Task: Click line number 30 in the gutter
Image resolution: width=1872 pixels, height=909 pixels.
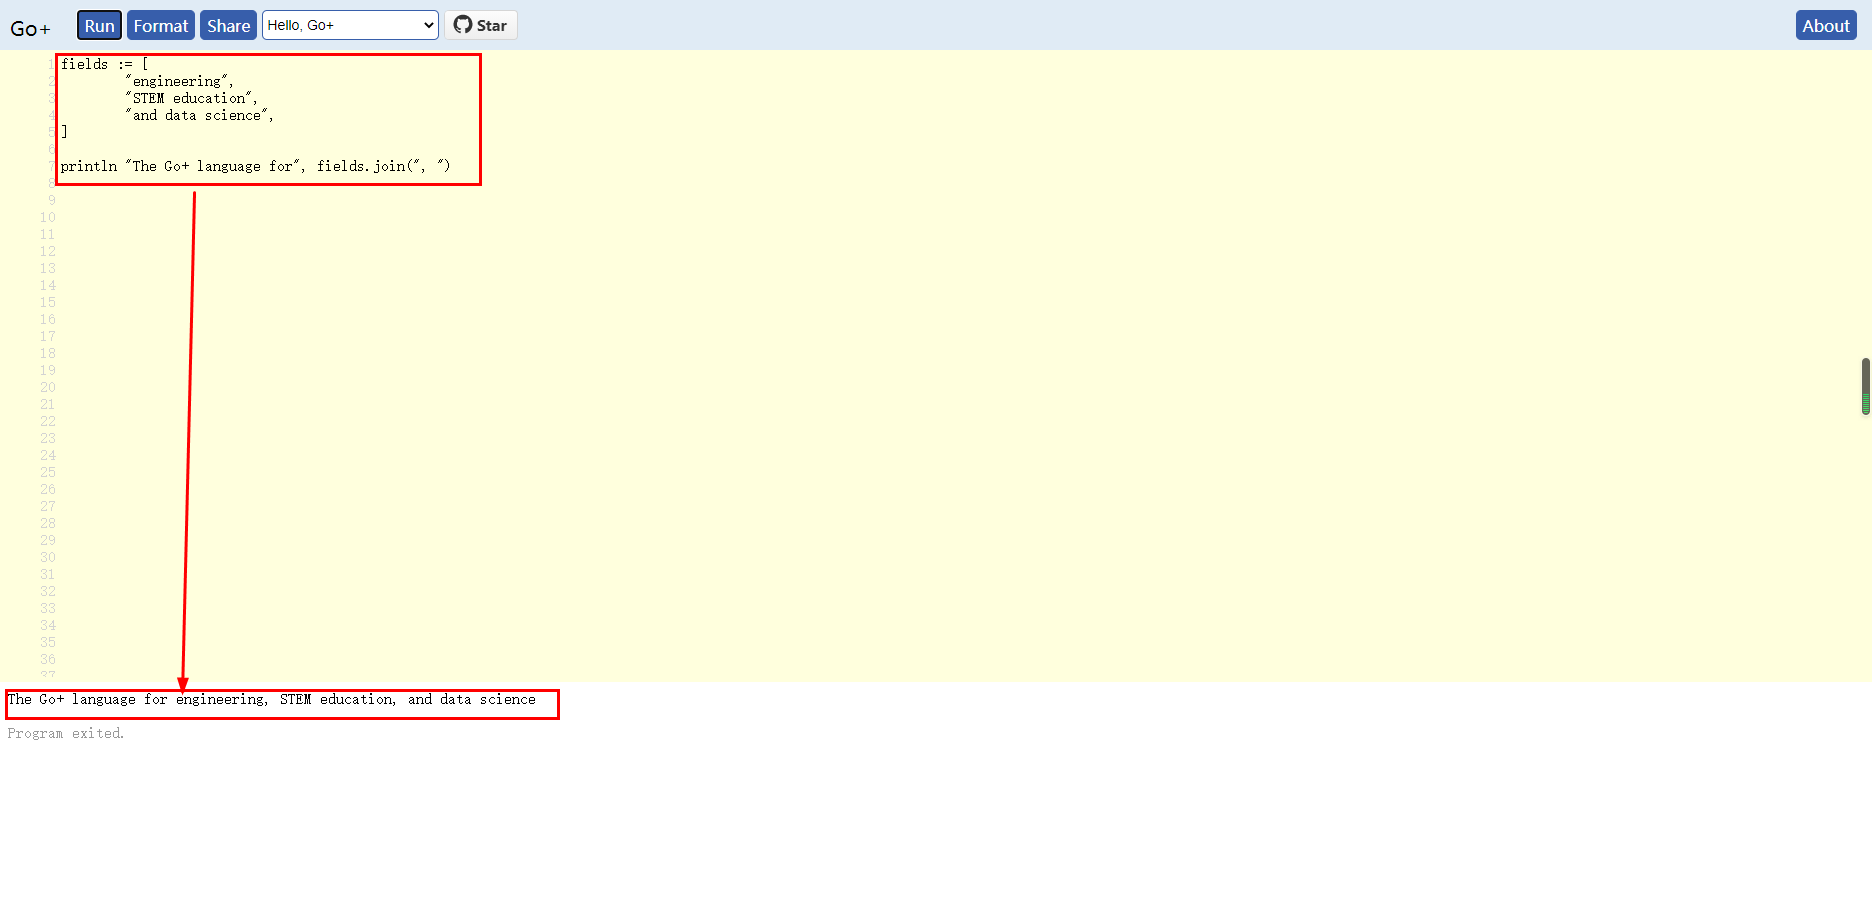Action: click(x=47, y=557)
